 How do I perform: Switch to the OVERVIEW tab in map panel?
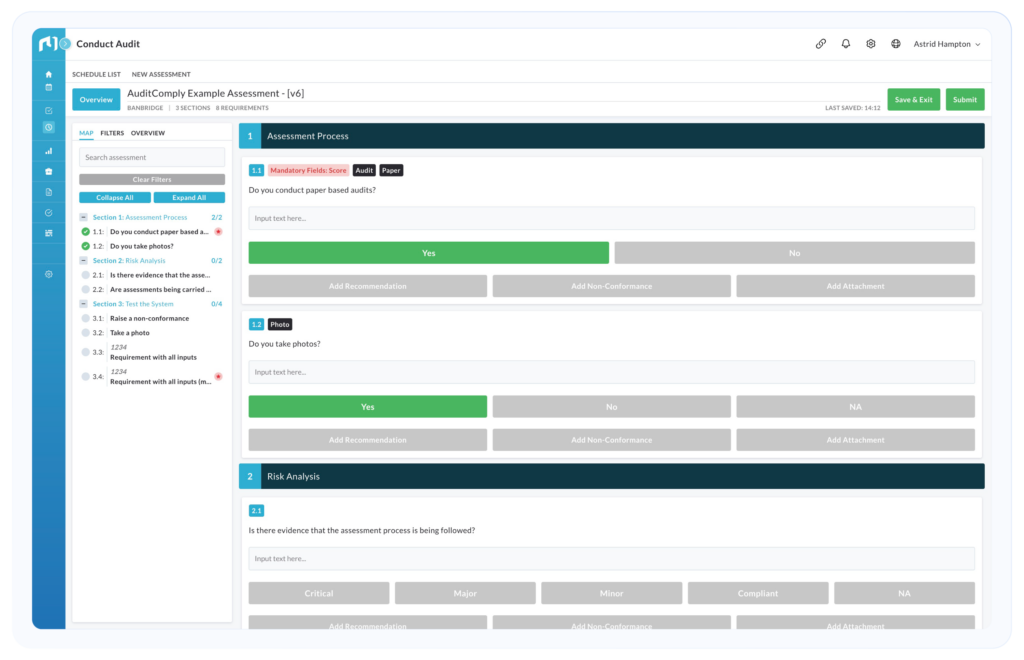click(148, 133)
